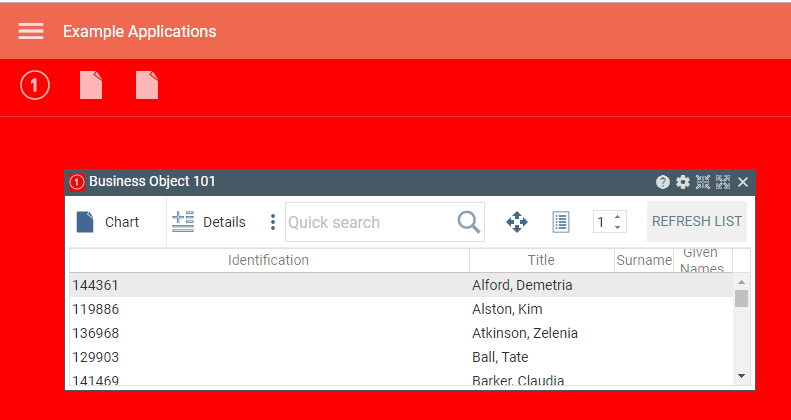Click the collapse arrows icon in title bar
This screenshot has width=791, height=420.
[x=703, y=182]
